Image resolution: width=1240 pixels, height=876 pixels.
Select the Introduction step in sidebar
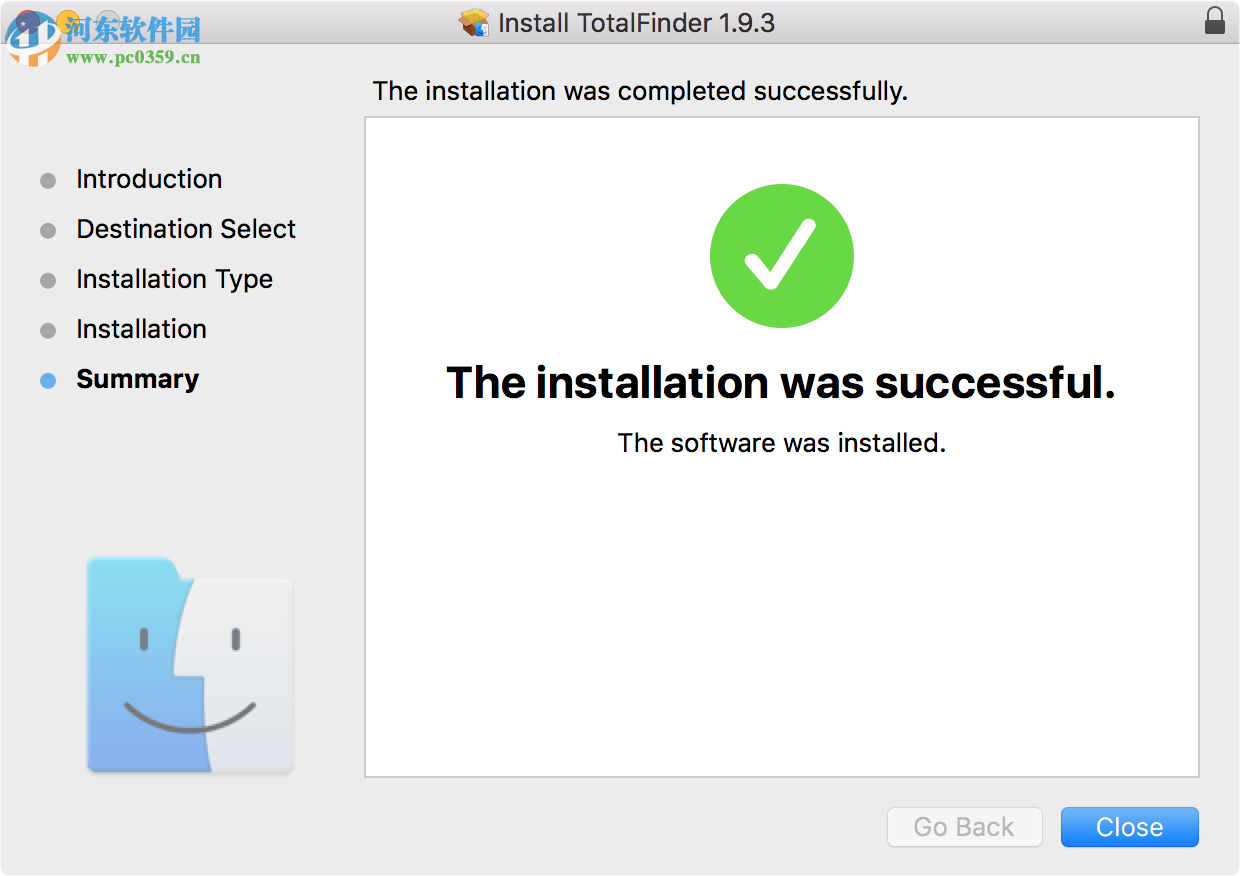click(148, 179)
